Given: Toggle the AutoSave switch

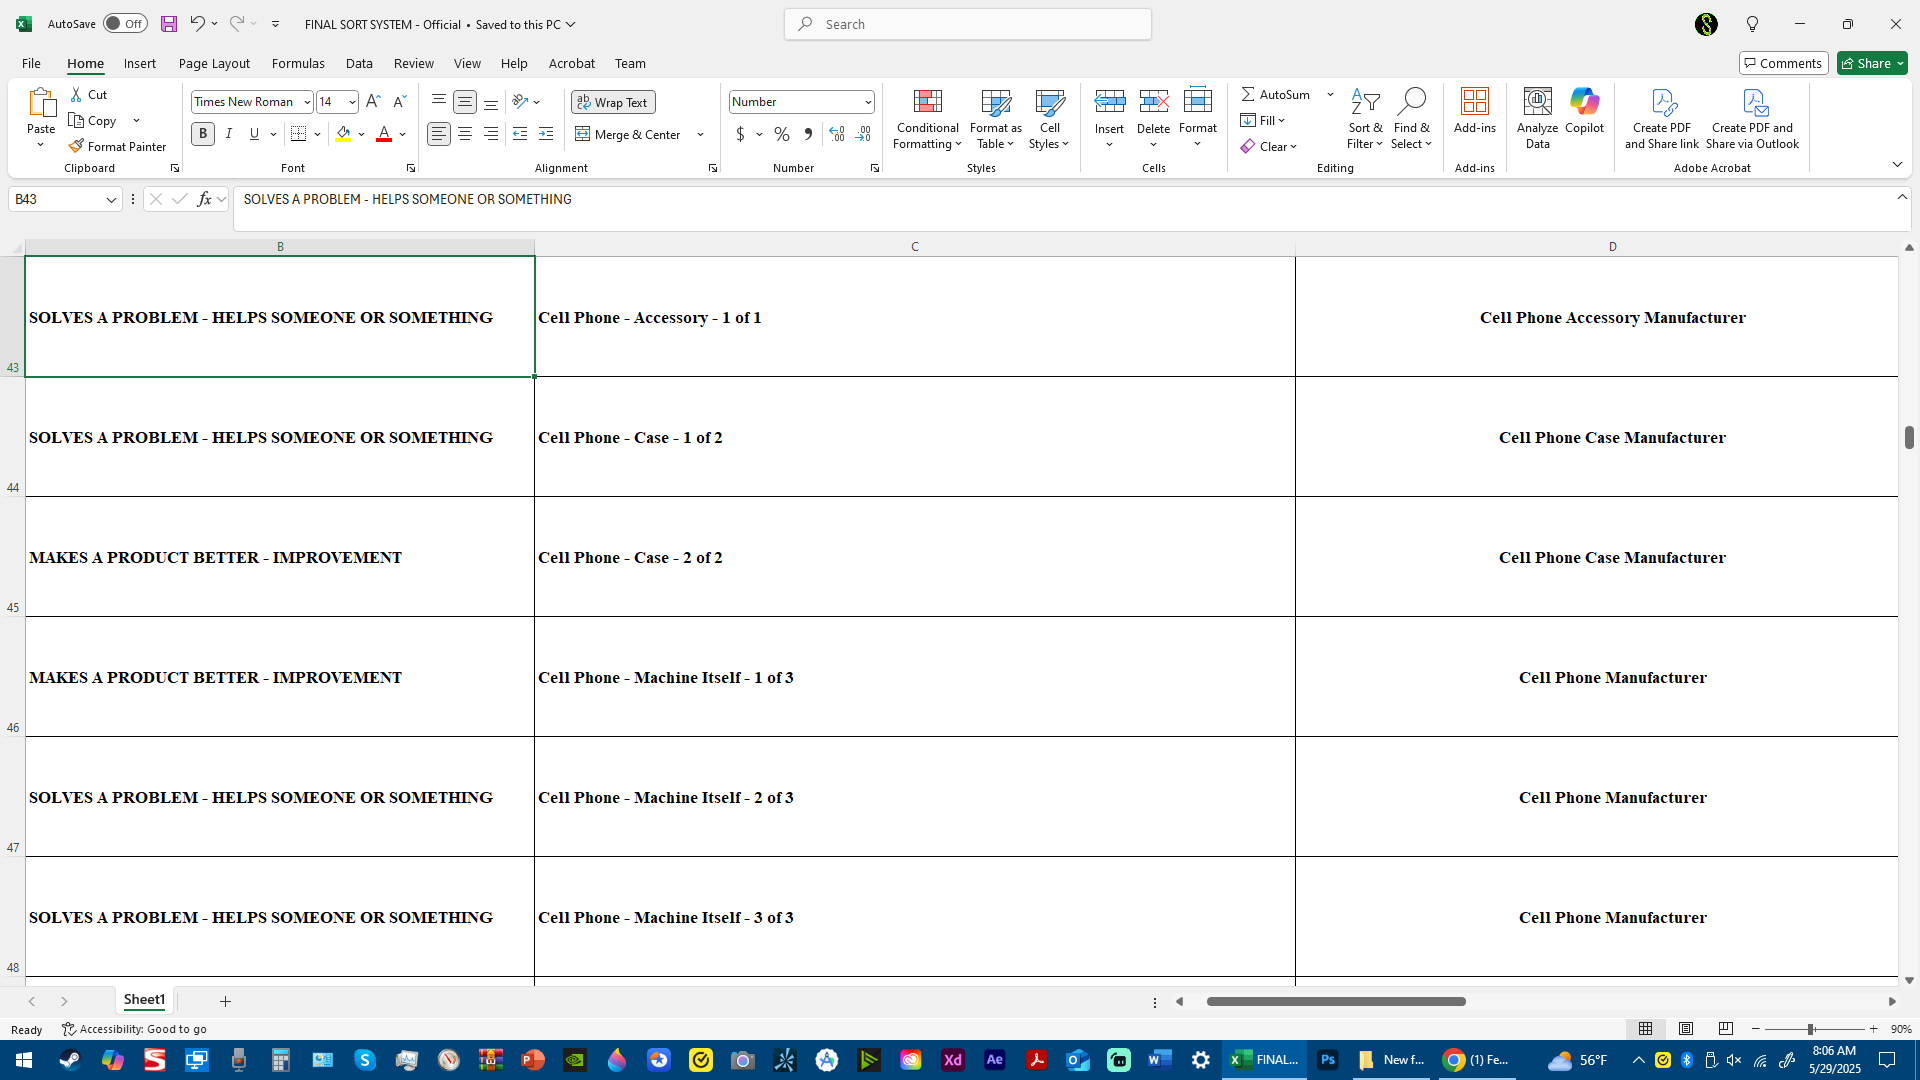Looking at the screenshot, I should click(125, 24).
